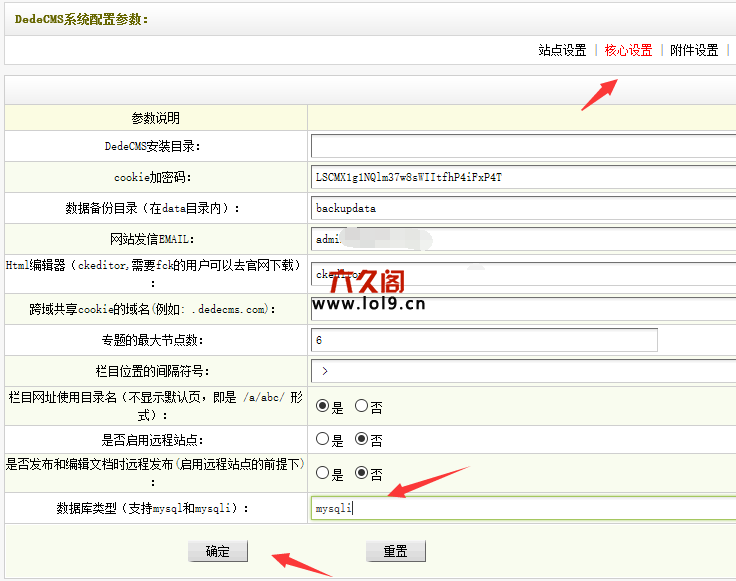Viewport: 736px width, 581px height.
Task: Focus the 专题的最大节点数 field
Action: [484, 340]
